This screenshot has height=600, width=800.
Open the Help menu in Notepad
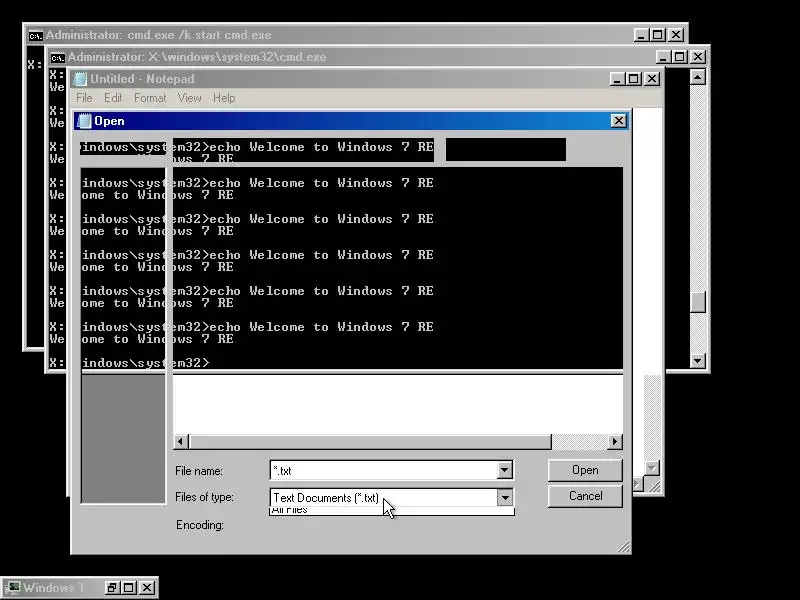pyautogui.click(x=224, y=98)
